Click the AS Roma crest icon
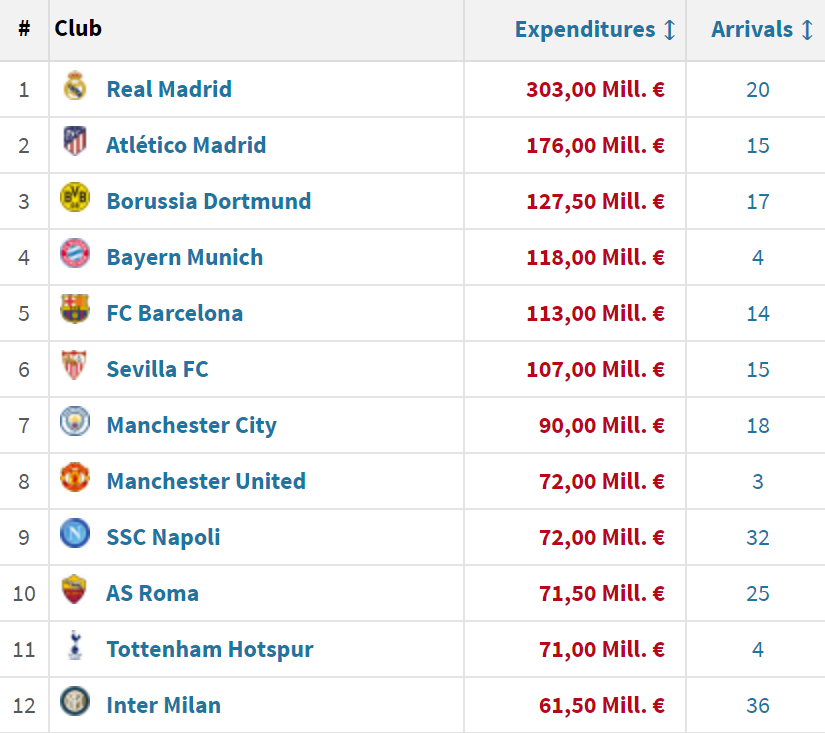 click(x=75, y=592)
